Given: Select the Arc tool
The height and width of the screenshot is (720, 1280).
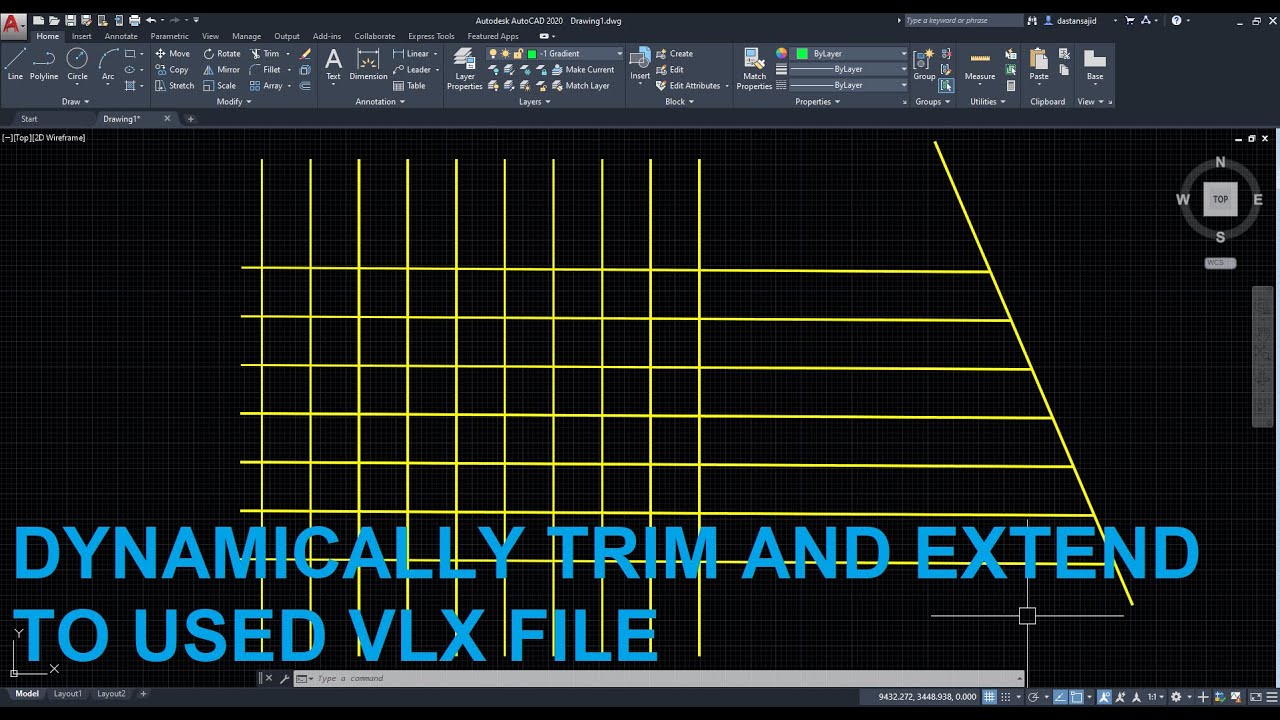Looking at the screenshot, I should coord(108,64).
